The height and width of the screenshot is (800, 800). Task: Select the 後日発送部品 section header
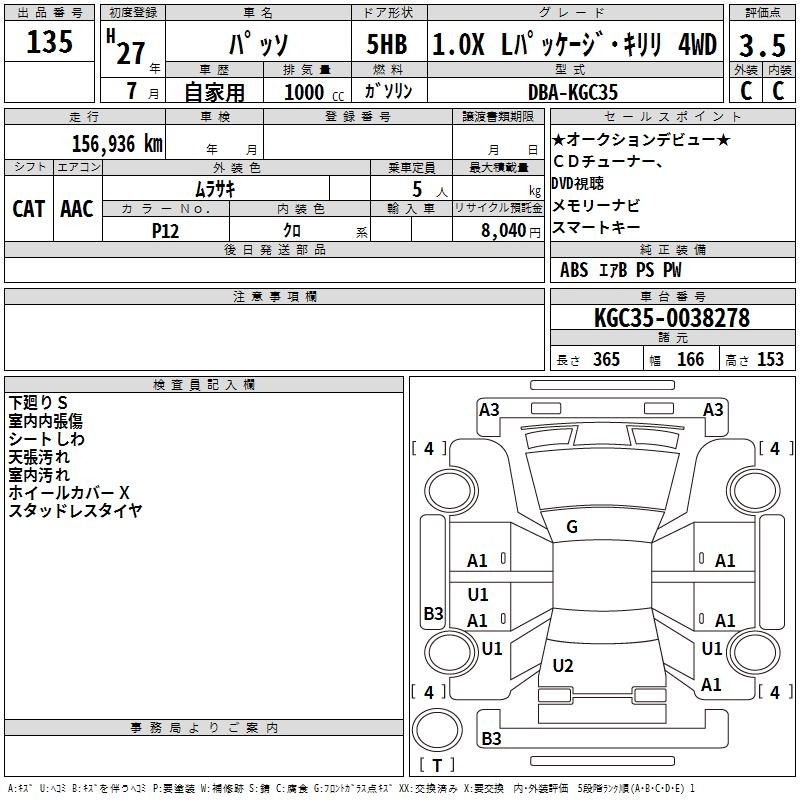pyautogui.click(x=275, y=249)
